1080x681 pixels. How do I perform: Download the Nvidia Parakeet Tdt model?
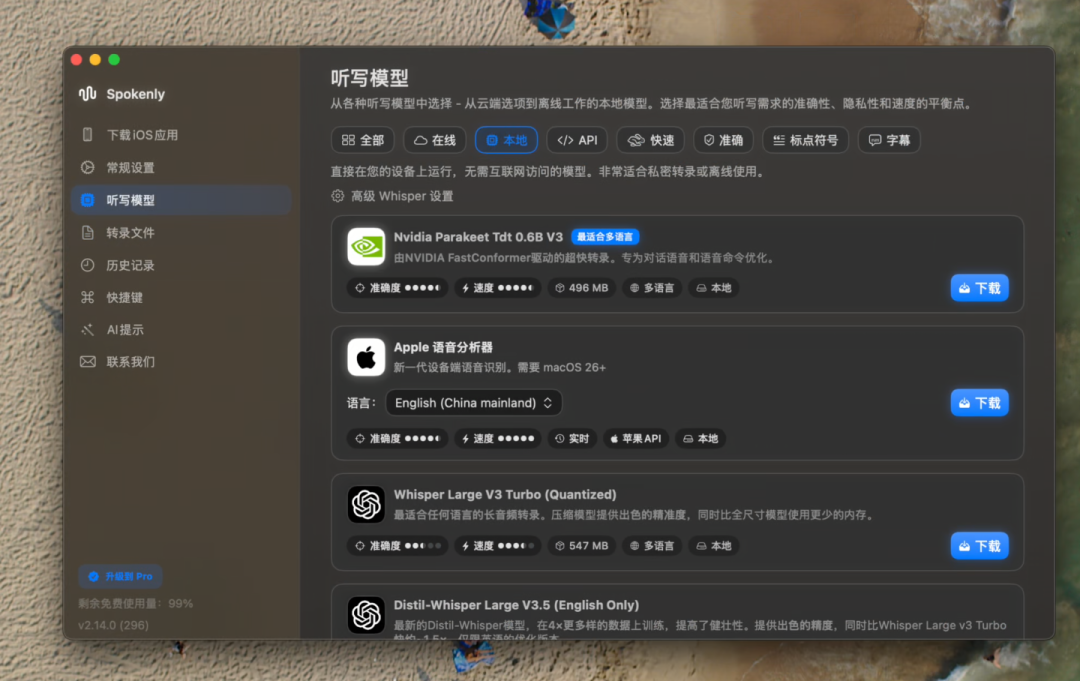979,288
